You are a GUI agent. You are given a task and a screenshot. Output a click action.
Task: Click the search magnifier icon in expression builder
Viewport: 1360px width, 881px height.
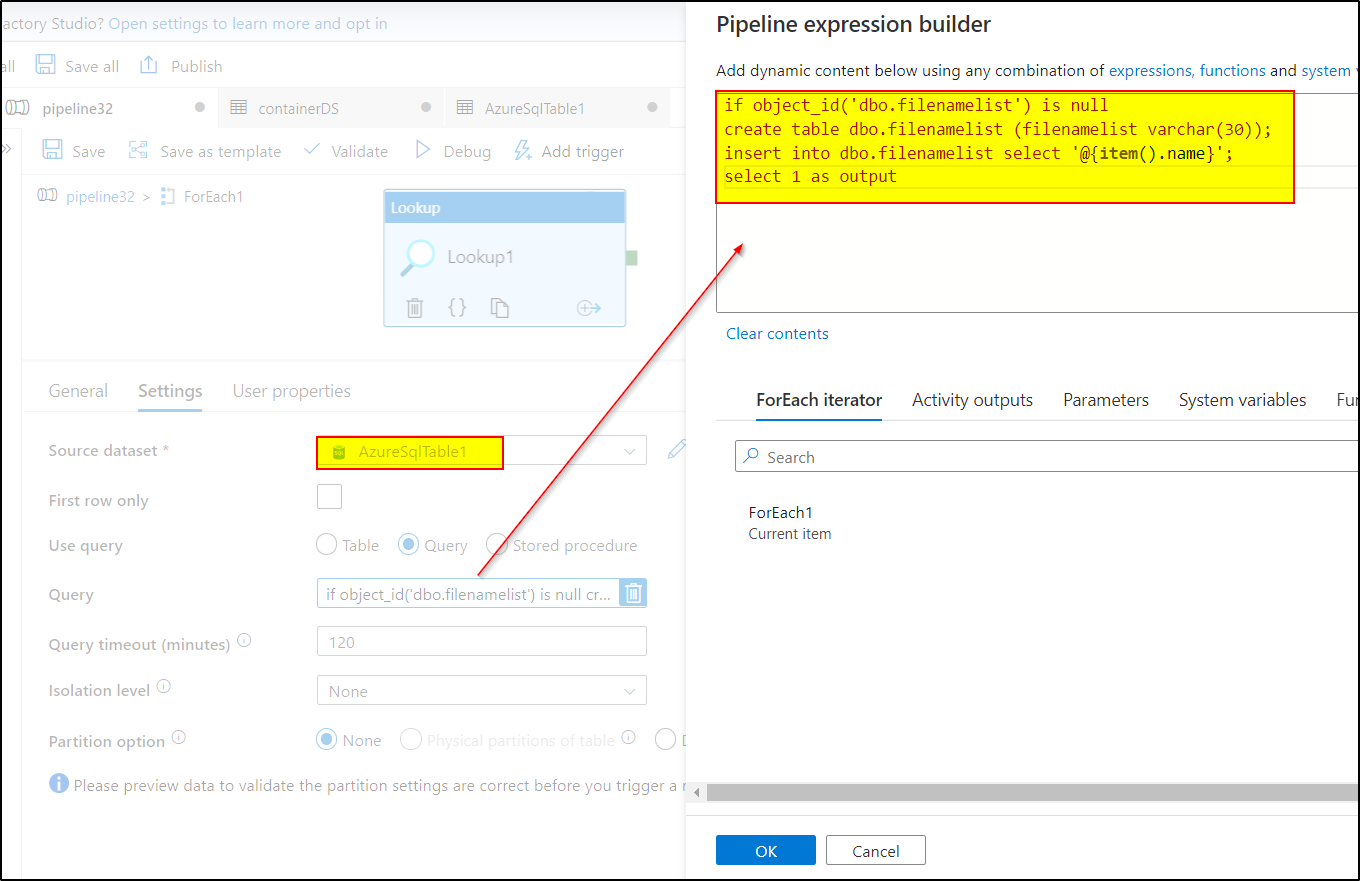pos(751,457)
